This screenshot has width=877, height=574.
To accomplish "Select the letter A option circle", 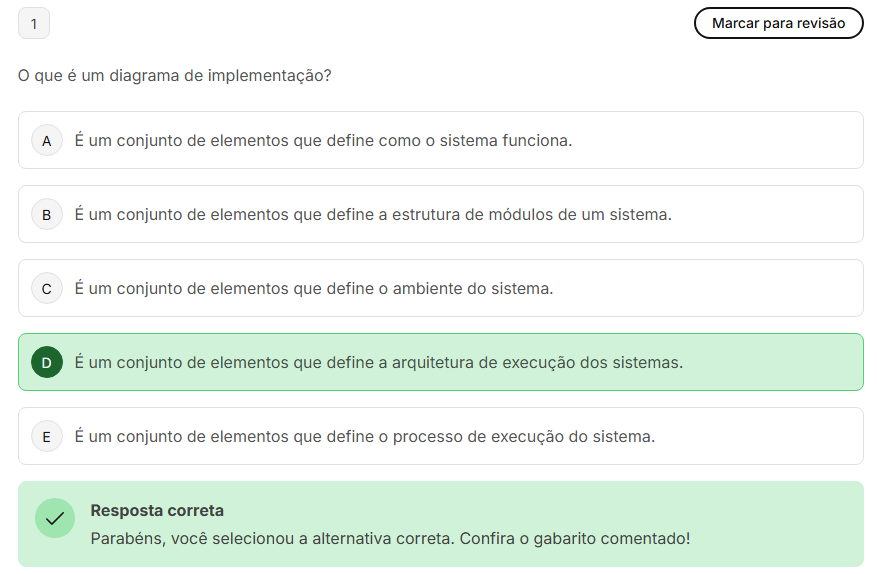I will coord(46,140).
